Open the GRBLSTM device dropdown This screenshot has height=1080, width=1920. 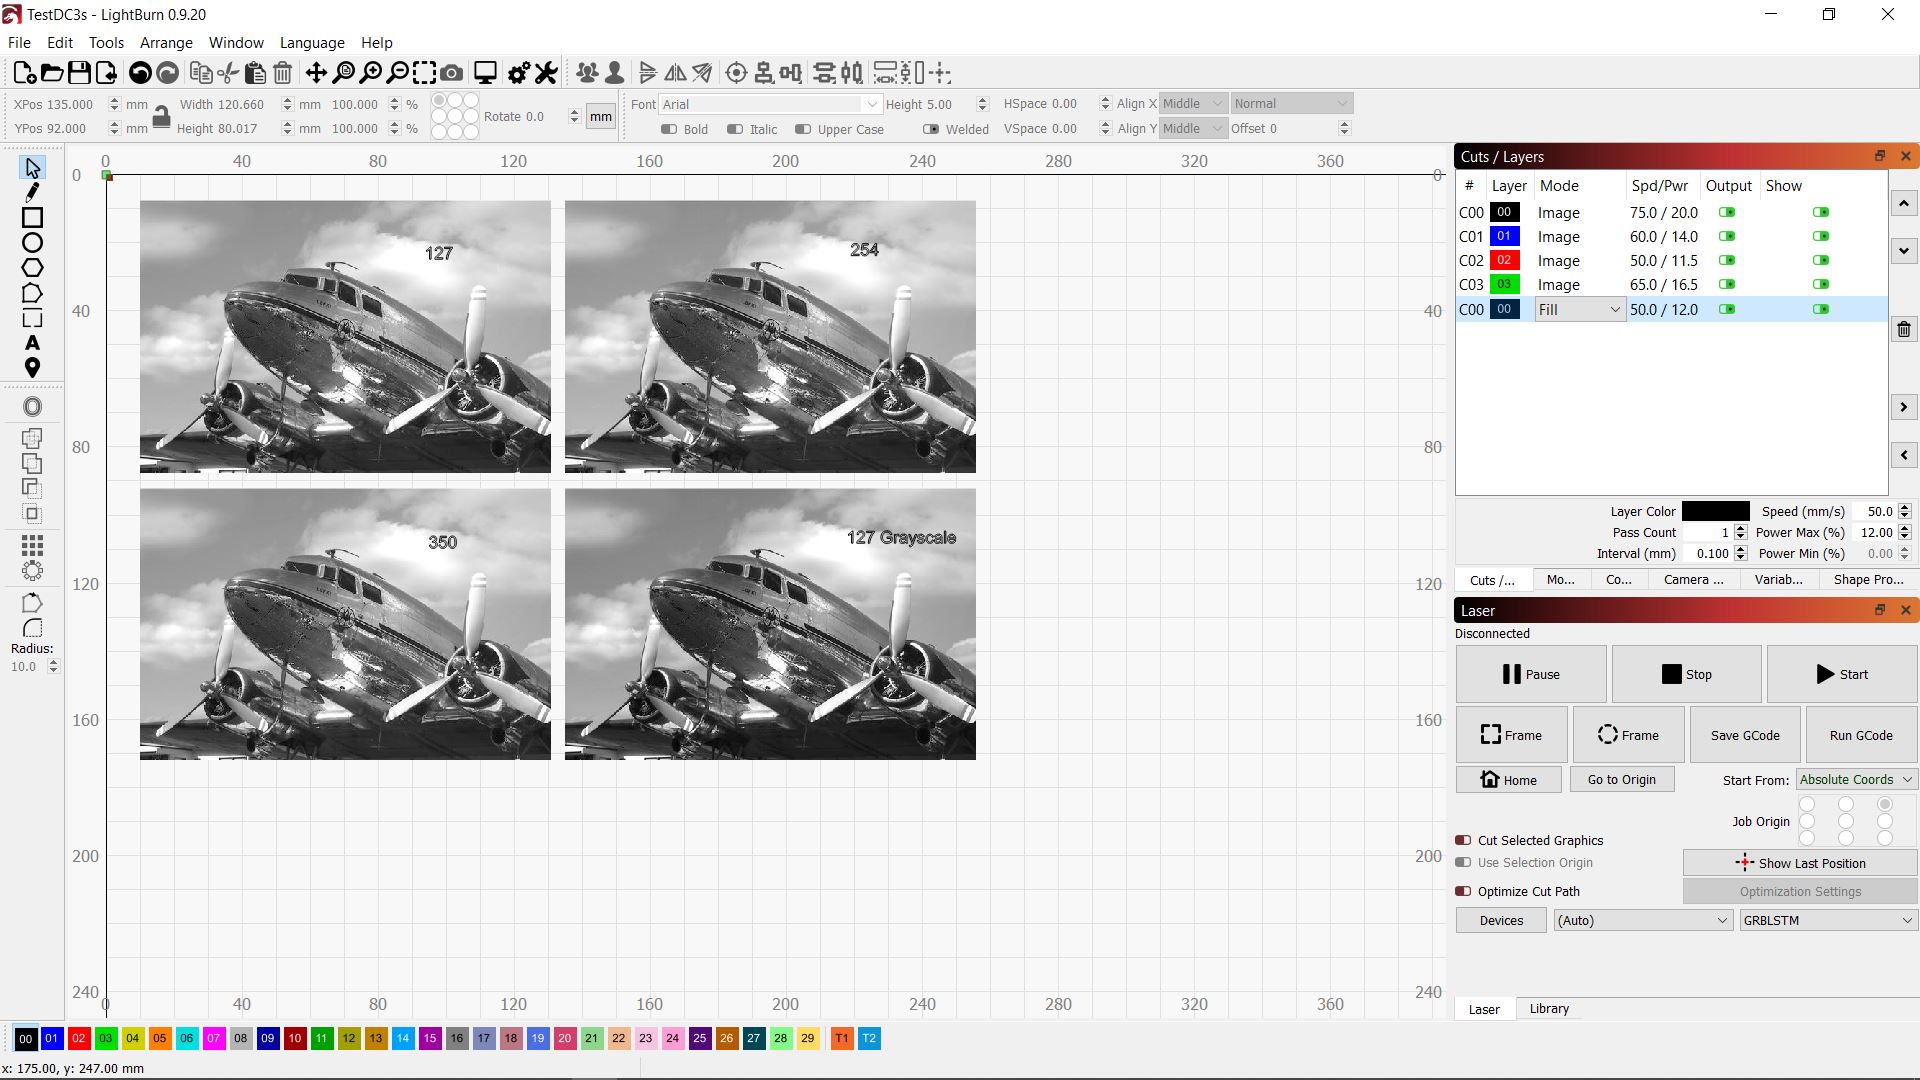tap(1828, 921)
